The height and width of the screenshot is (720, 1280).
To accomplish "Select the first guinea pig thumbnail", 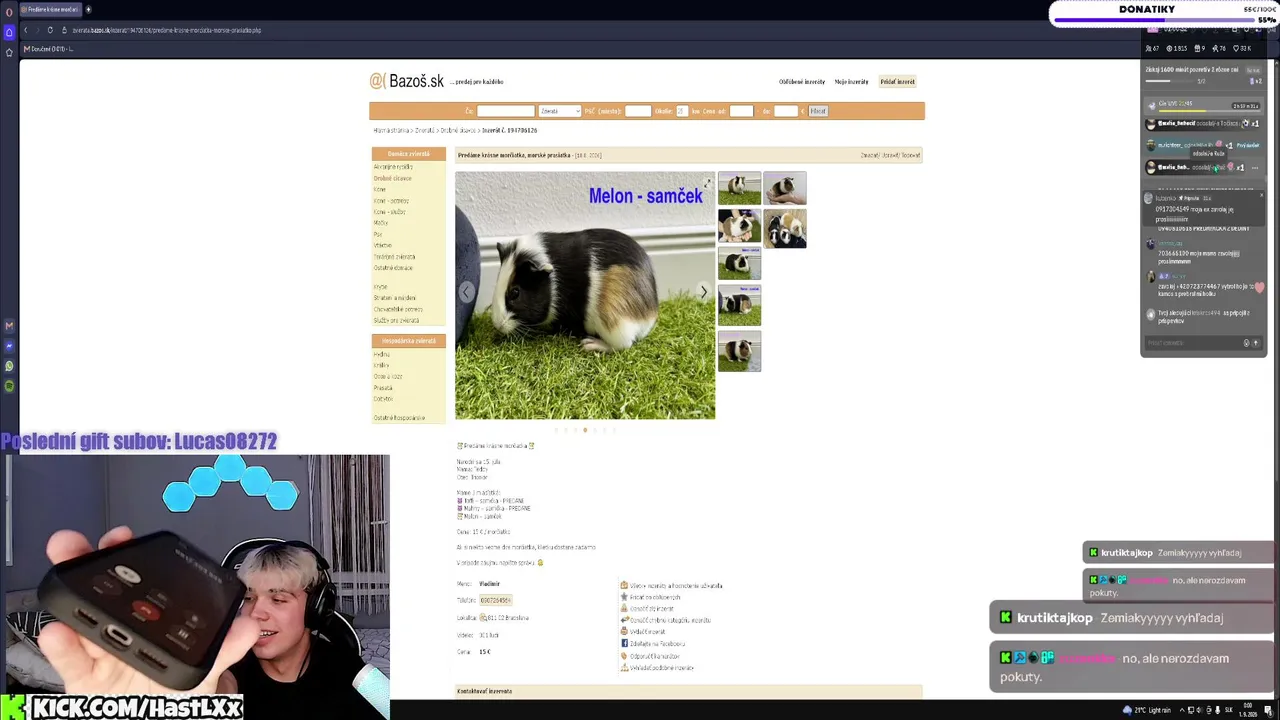I will pyautogui.click(x=739, y=188).
